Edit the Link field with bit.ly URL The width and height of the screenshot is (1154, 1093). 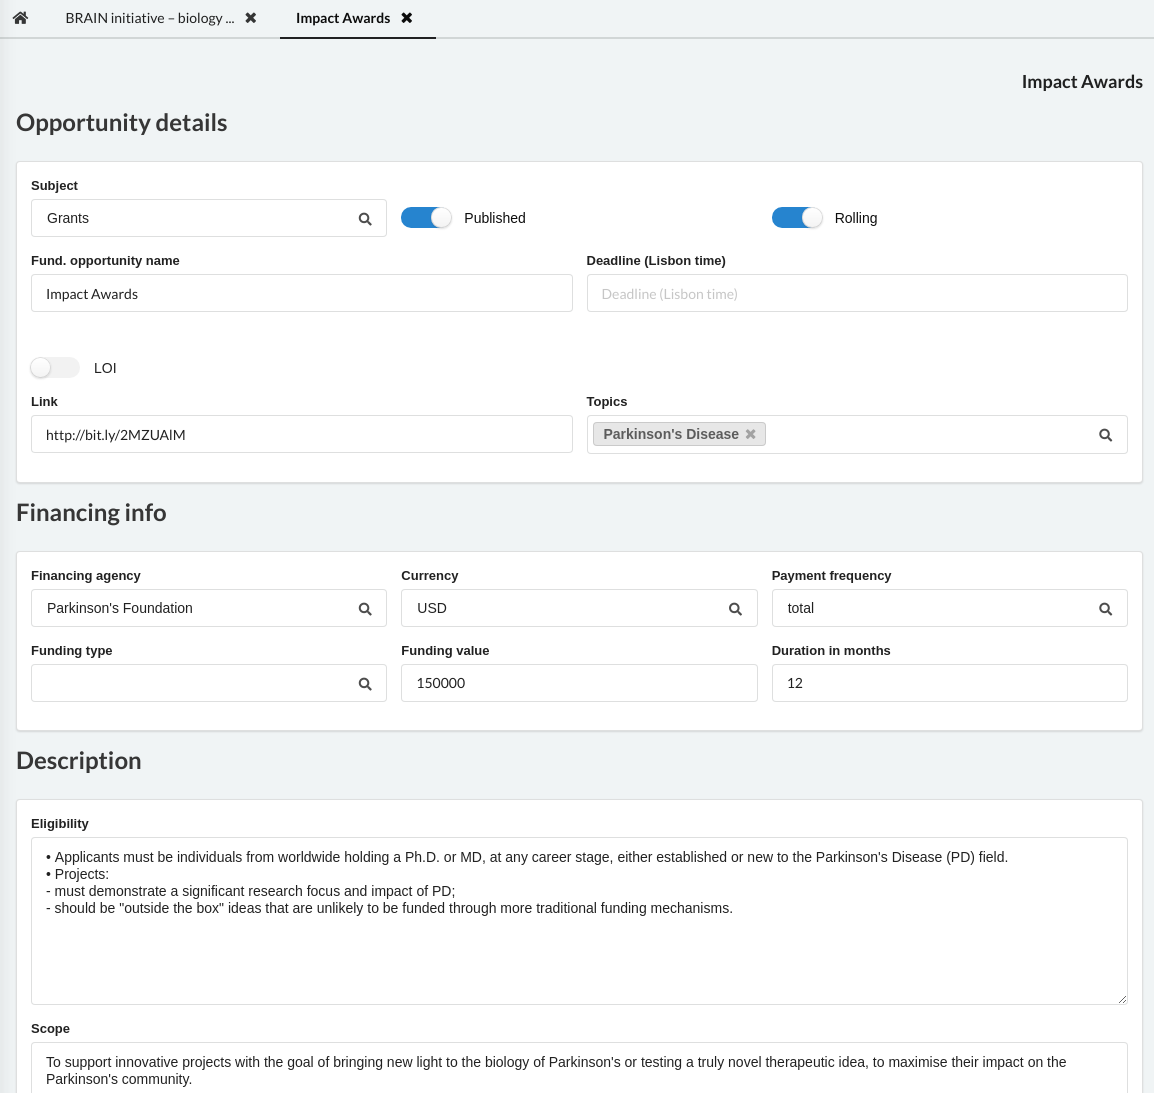click(x=302, y=434)
